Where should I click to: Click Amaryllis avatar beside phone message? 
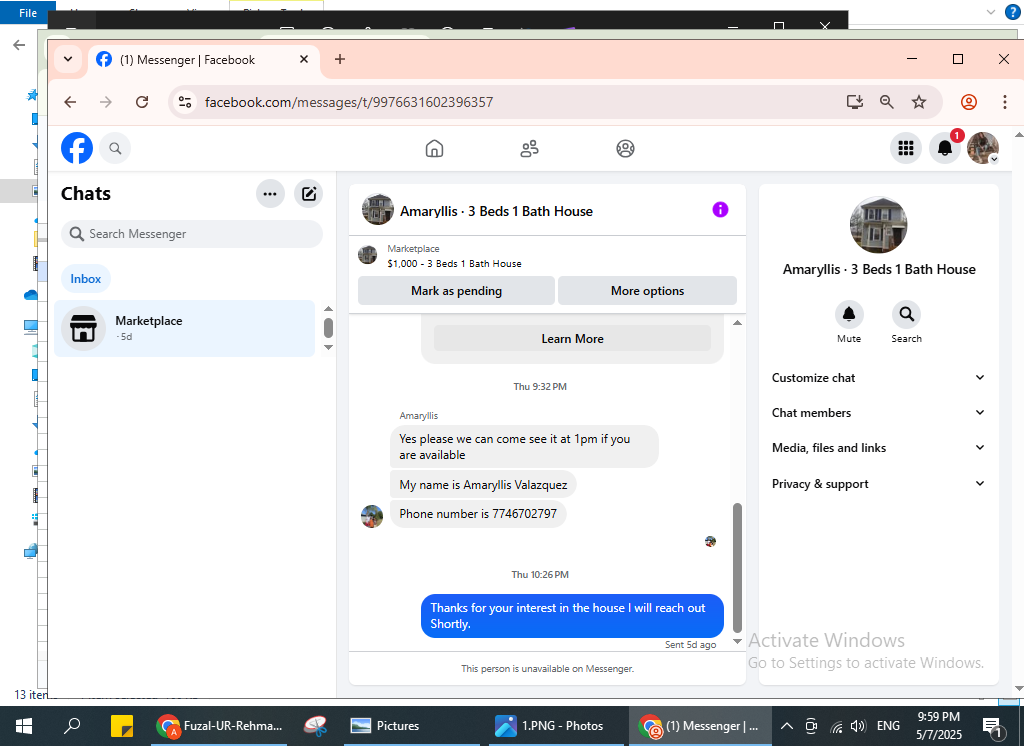[x=372, y=516]
